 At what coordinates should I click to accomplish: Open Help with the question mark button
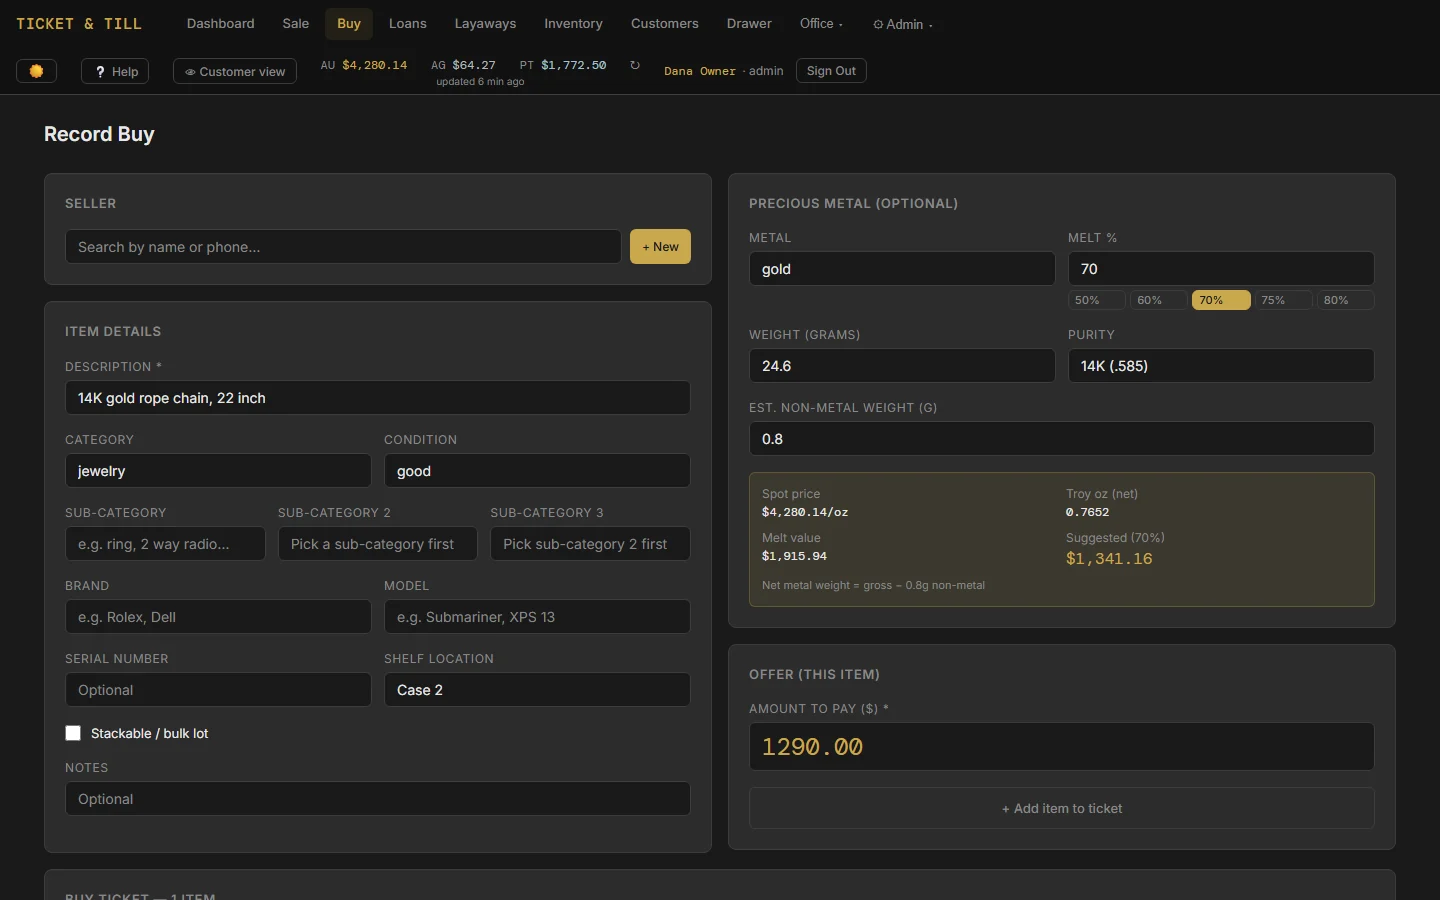pyautogui.click(x=115, y=71)
